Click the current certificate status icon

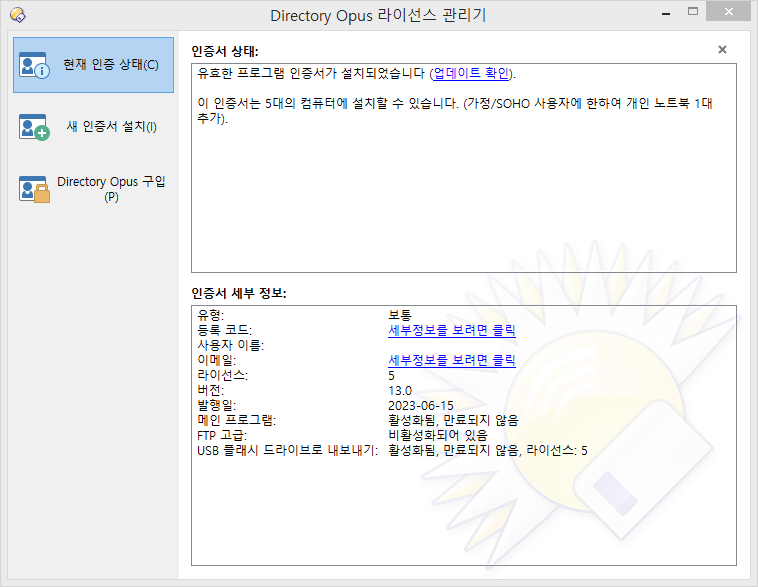coord(34,65)
